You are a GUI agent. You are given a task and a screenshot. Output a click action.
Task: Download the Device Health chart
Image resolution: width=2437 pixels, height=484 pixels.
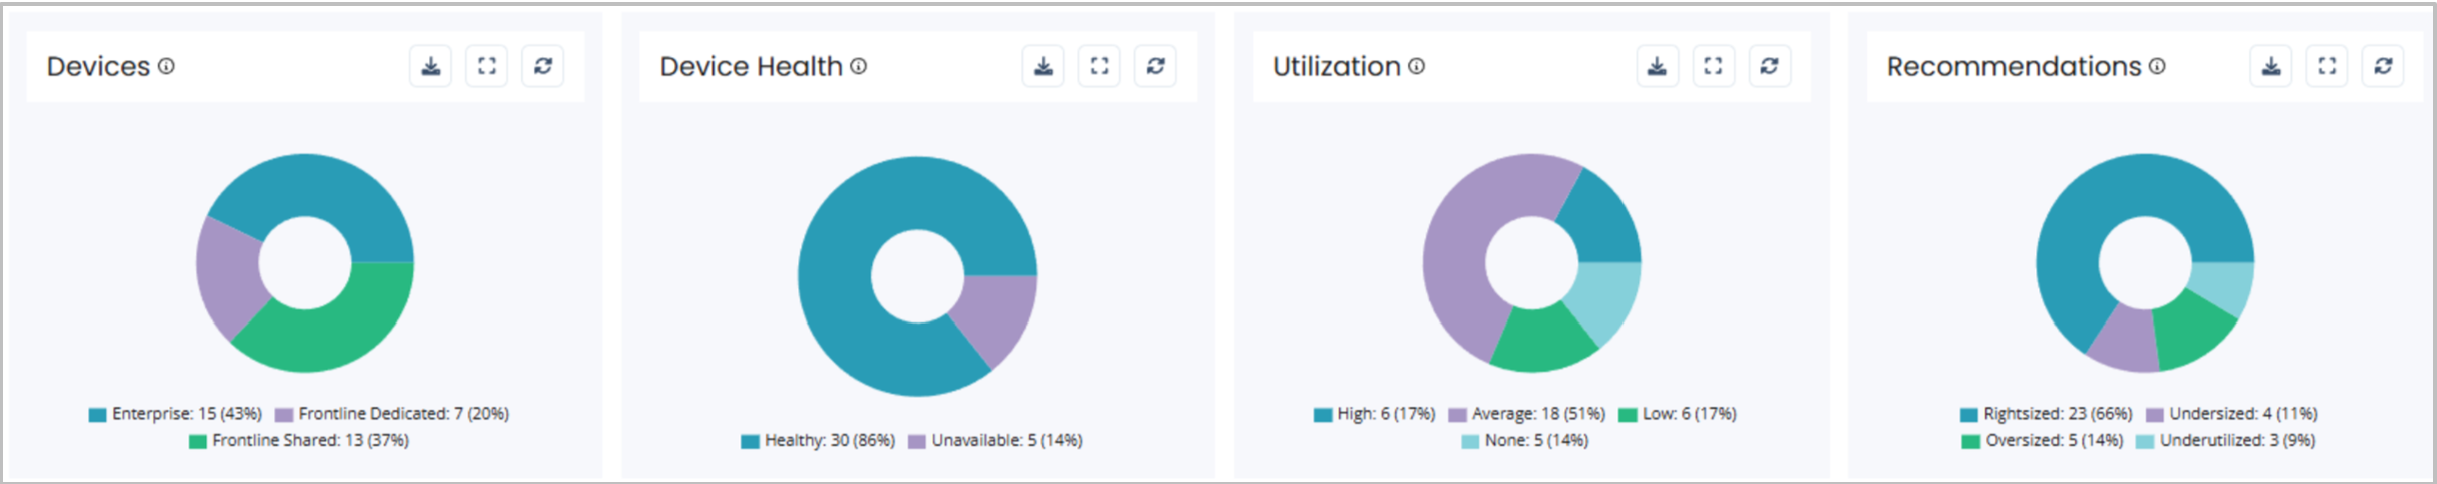click(1043, 66)
